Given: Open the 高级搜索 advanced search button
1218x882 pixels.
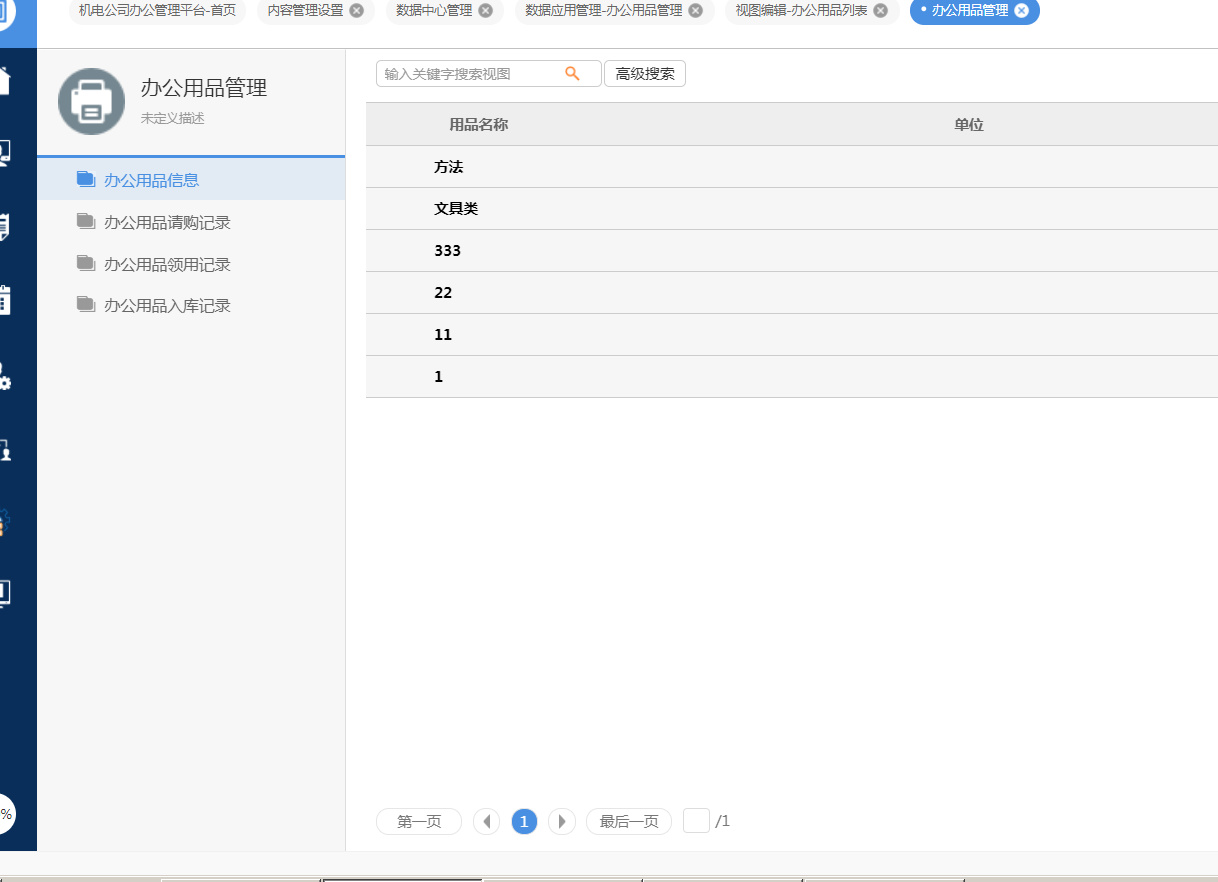Looking at the screenshot, I should tap(644, 73).
